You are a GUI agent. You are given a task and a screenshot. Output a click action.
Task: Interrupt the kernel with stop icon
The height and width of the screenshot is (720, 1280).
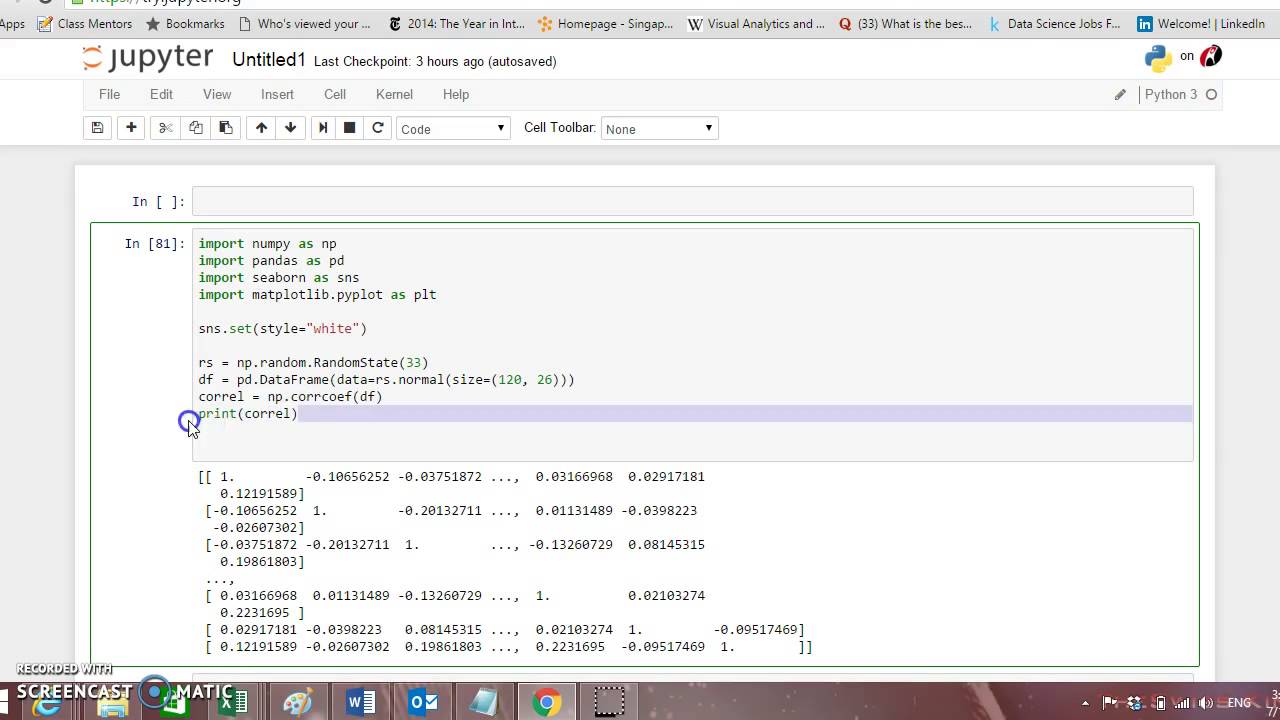tap(350, 128)
